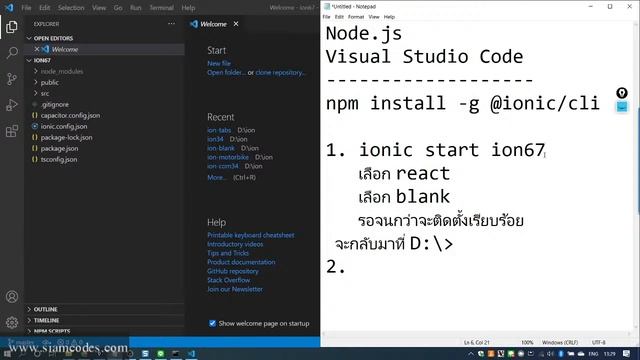Open recent project ion-motorbike
The width and height of the screenshot is (640, 360).
[x=228, y=157]
